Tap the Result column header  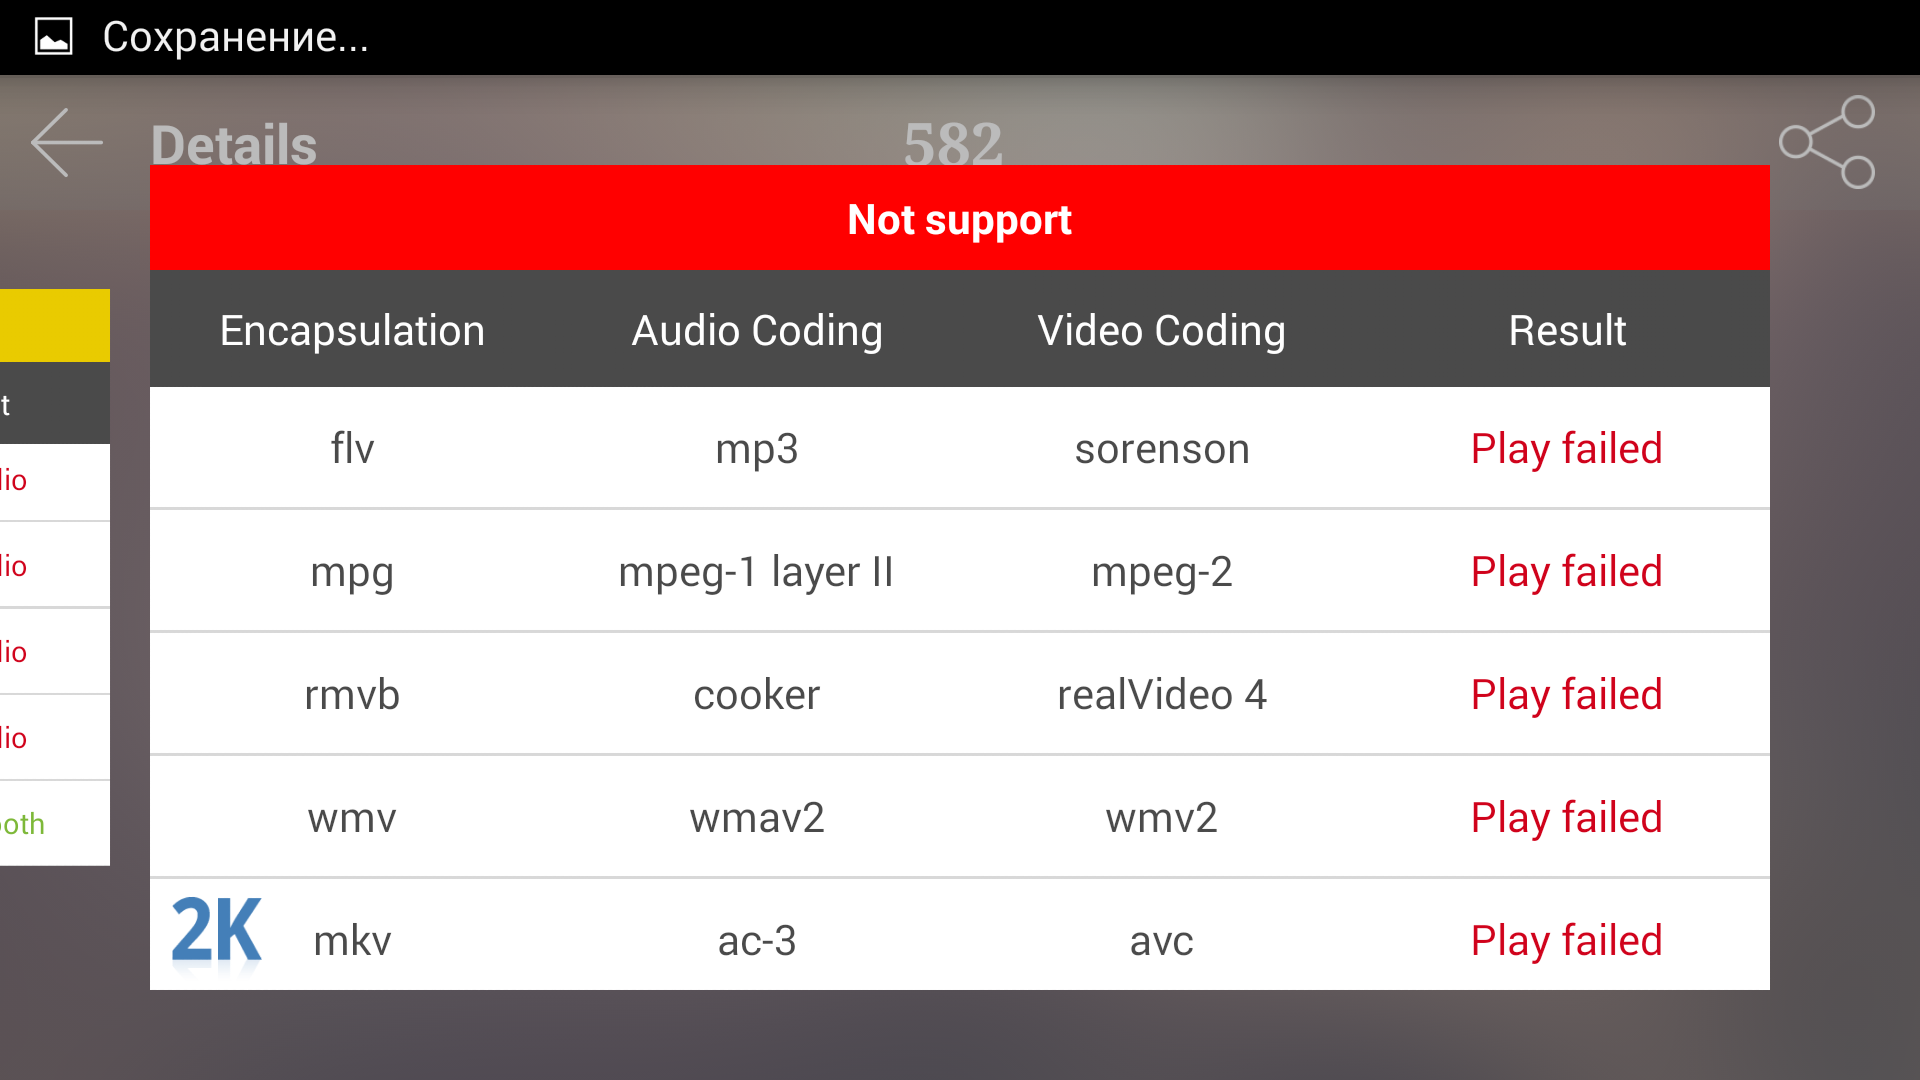click(x=1567, y=331)
